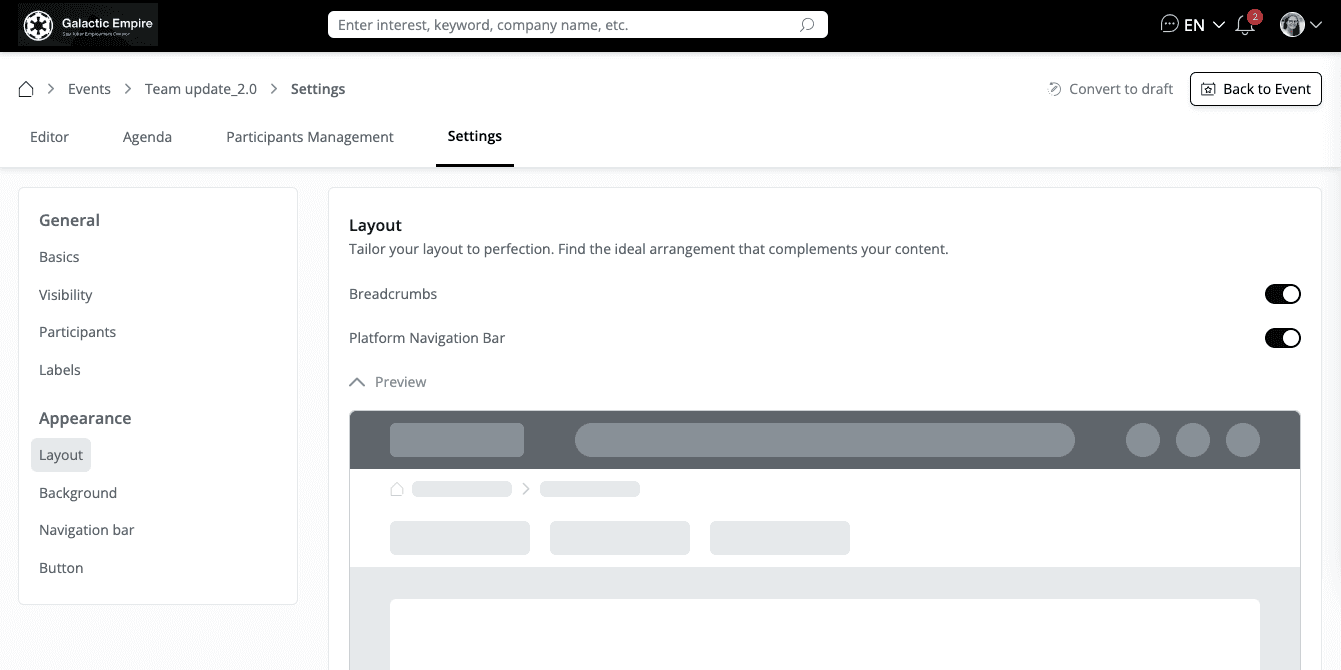This screenshot has width=1341, height=670.
Task: Open the chat language bubble icon
Action: [1169, 24]
